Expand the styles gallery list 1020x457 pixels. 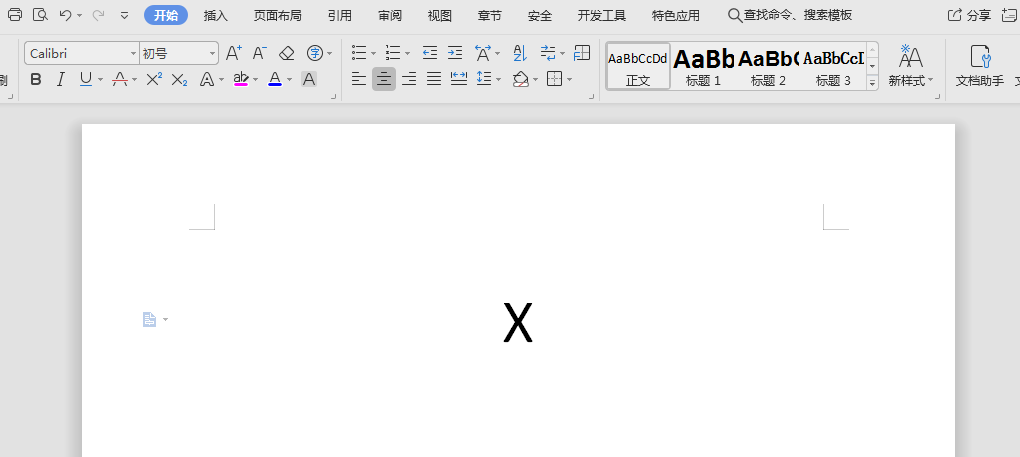tap(872, 83)
